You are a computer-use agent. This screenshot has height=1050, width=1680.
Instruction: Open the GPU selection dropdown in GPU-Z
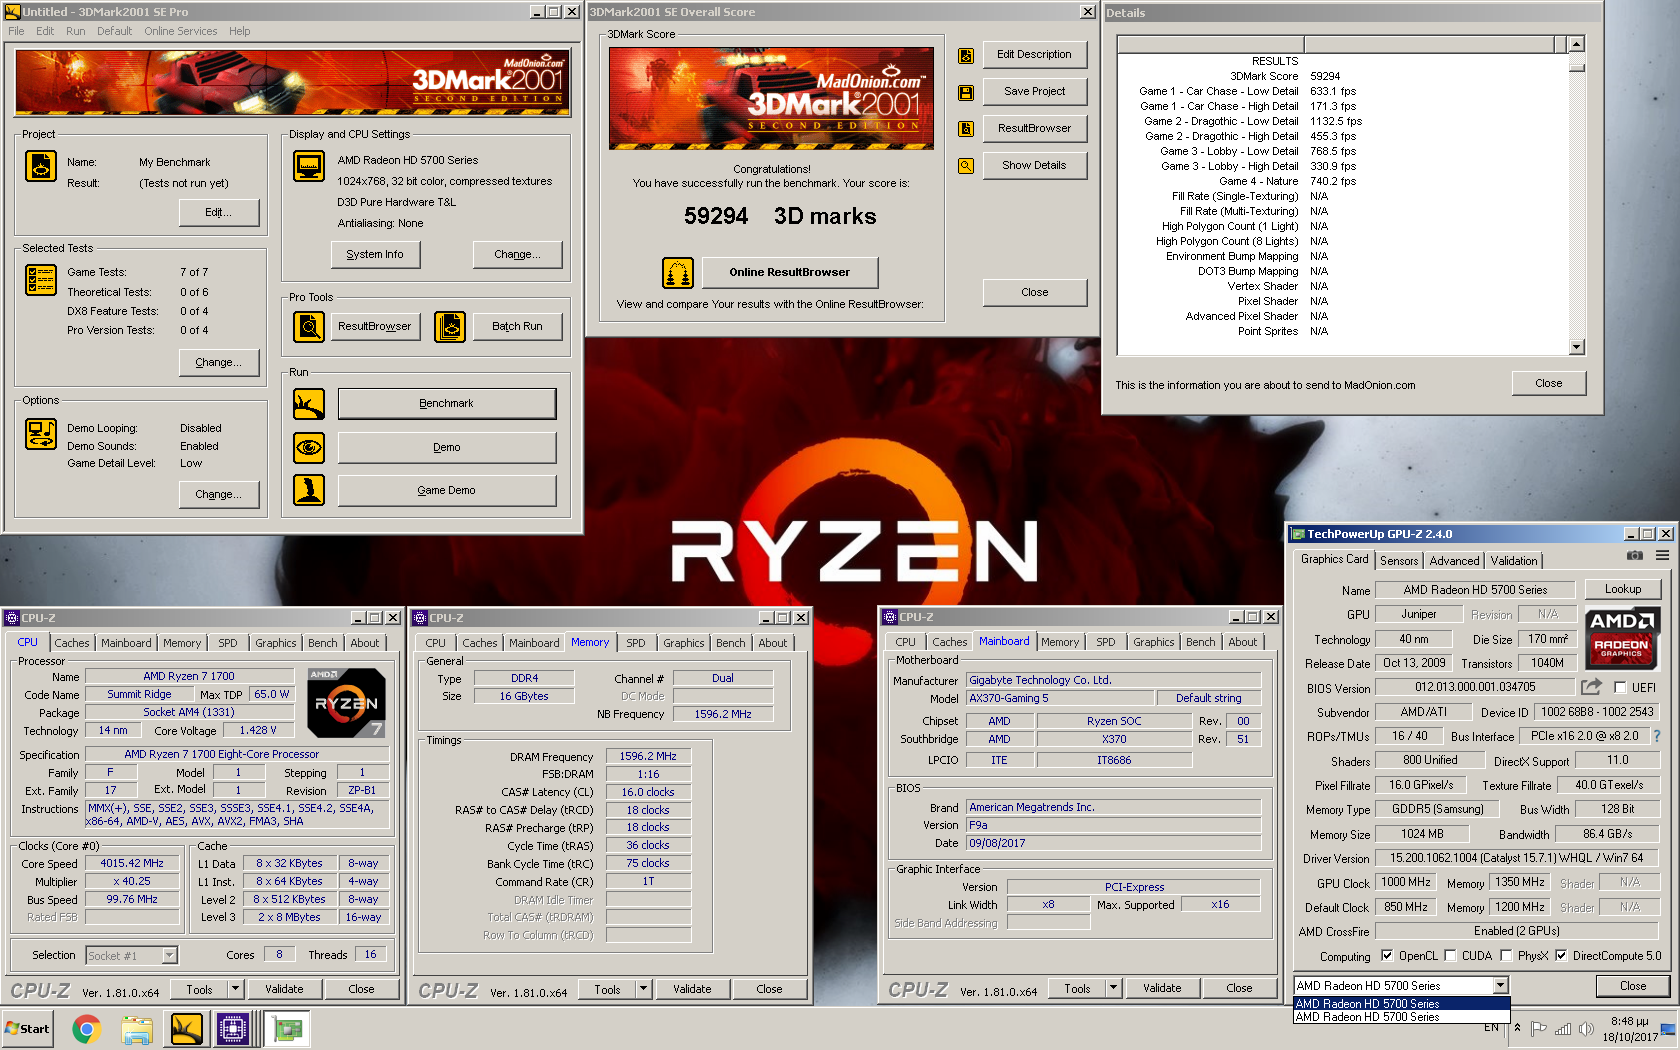click(x=1500, y=986)
